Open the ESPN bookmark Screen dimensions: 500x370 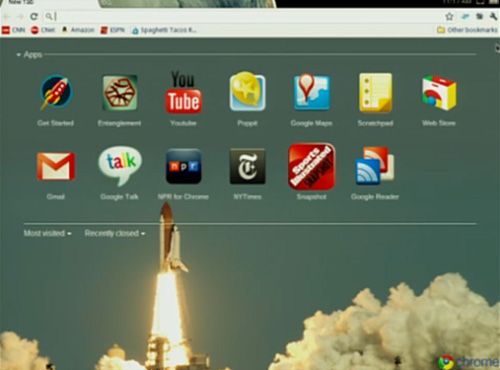point(112,30)
